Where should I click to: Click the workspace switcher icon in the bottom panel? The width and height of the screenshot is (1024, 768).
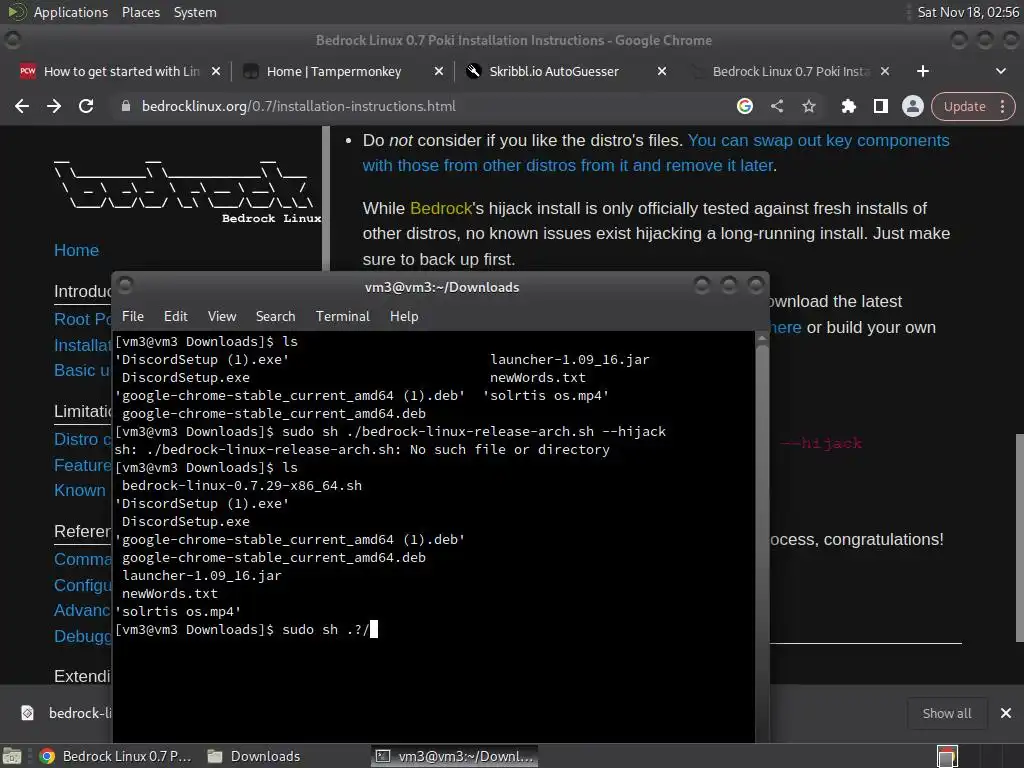pyautogui.click(x=947, y=756)
